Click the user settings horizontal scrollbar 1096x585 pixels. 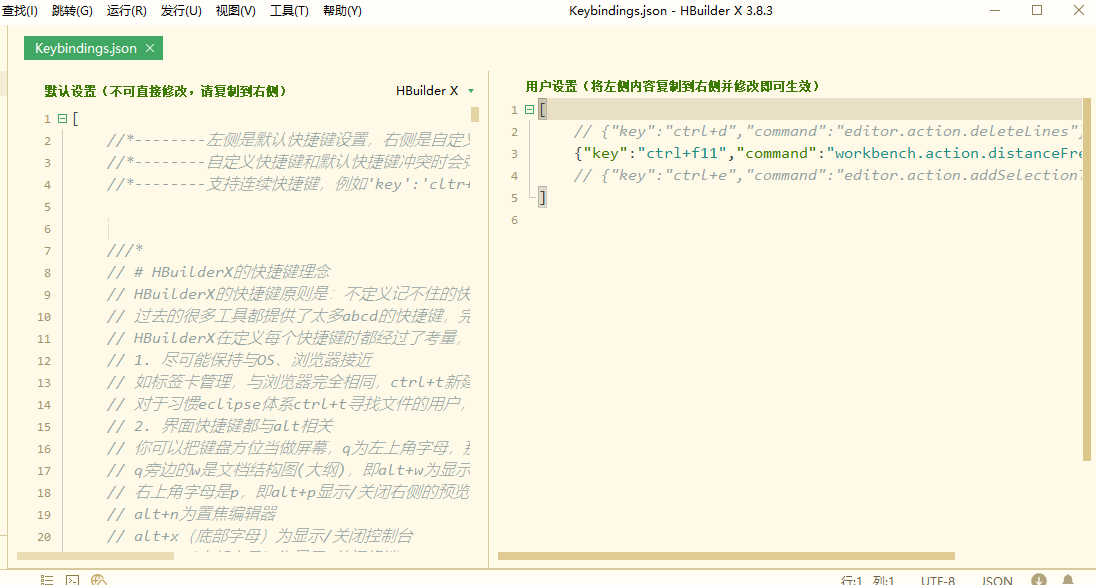[x=725, y=556]
